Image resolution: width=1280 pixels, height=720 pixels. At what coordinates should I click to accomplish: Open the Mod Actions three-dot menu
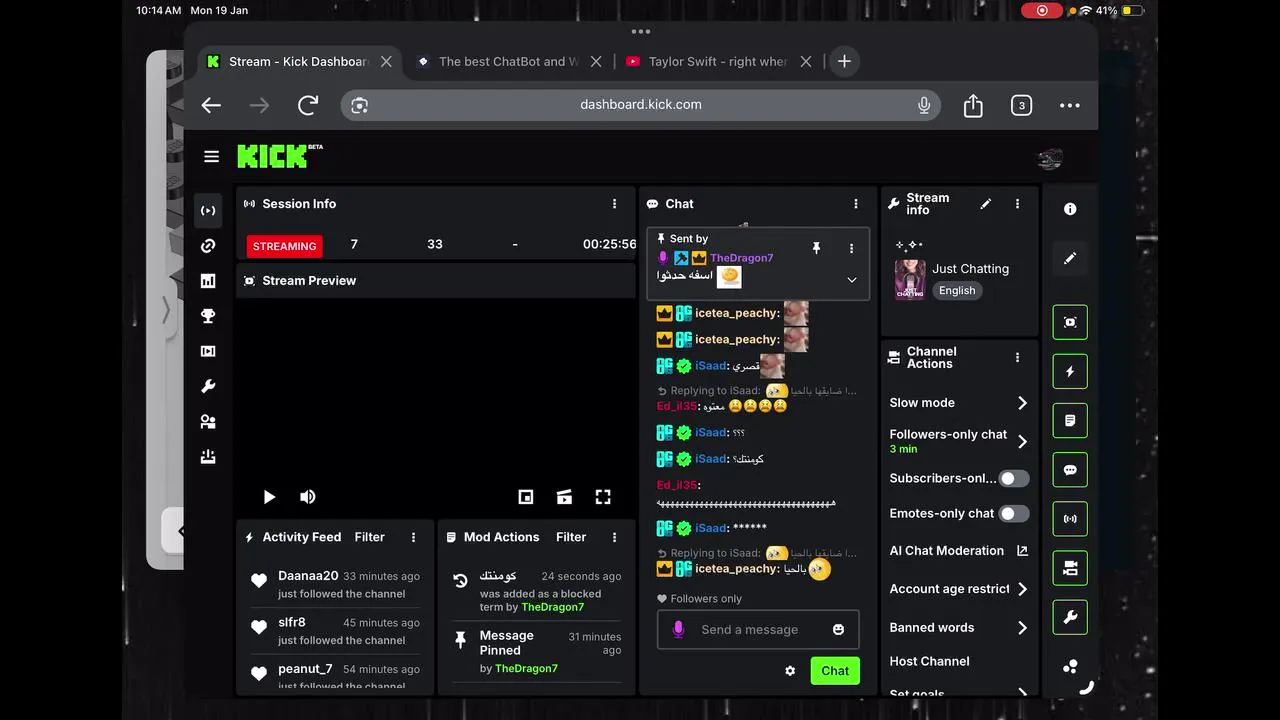pos(614,537)
